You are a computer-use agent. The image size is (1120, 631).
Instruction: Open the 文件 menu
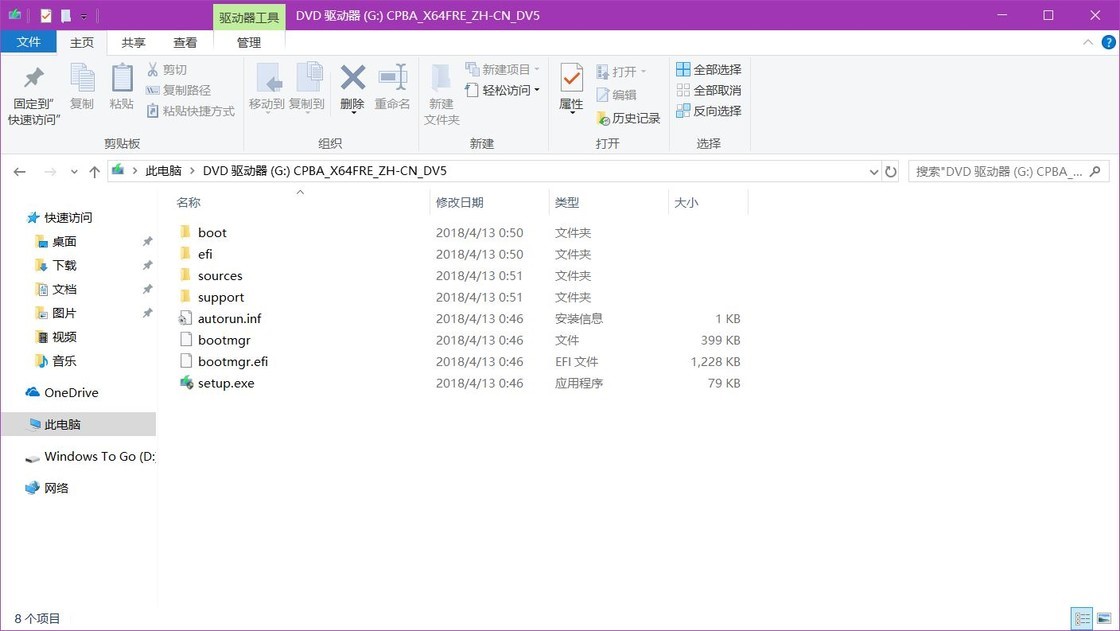[x=30, y=42]
